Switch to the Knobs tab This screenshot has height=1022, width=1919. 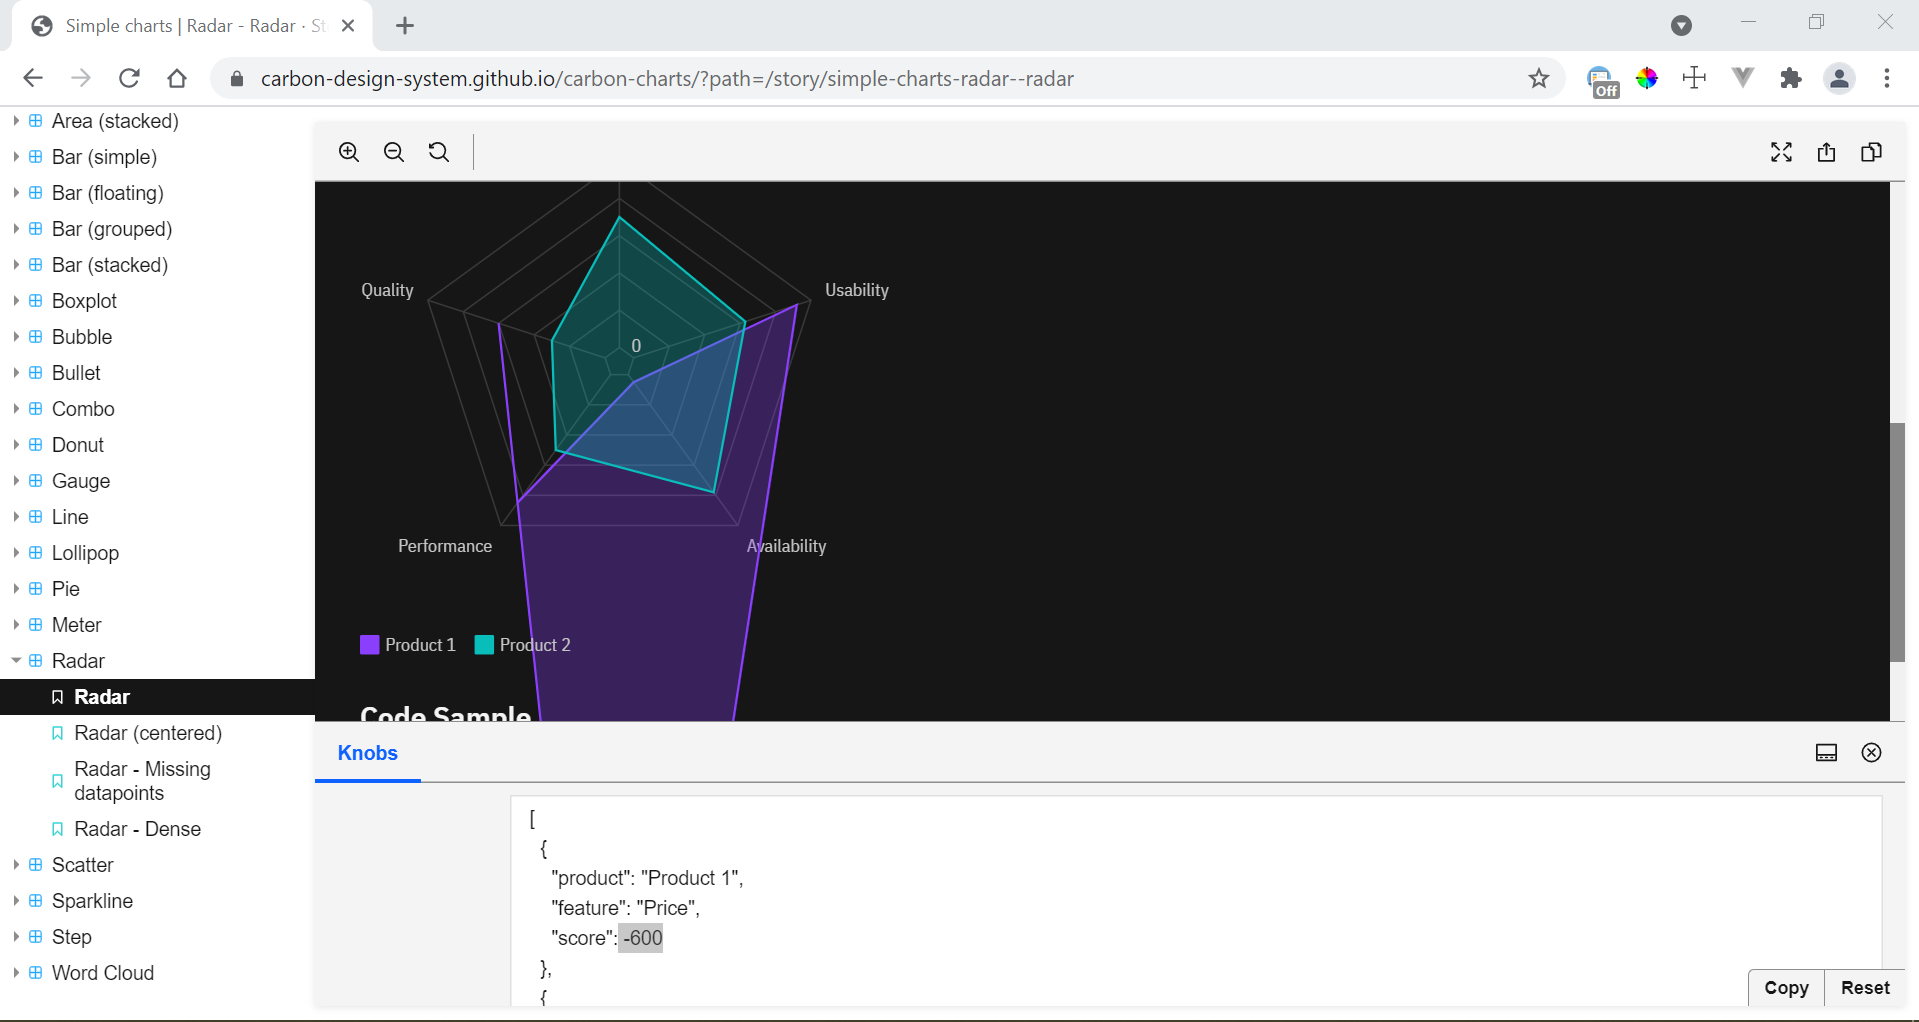(367, 753)
